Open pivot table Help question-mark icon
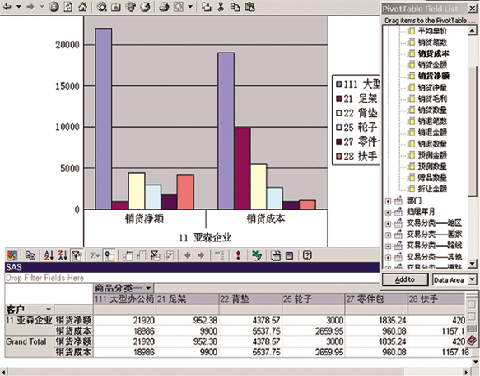 tap(307, 255)
